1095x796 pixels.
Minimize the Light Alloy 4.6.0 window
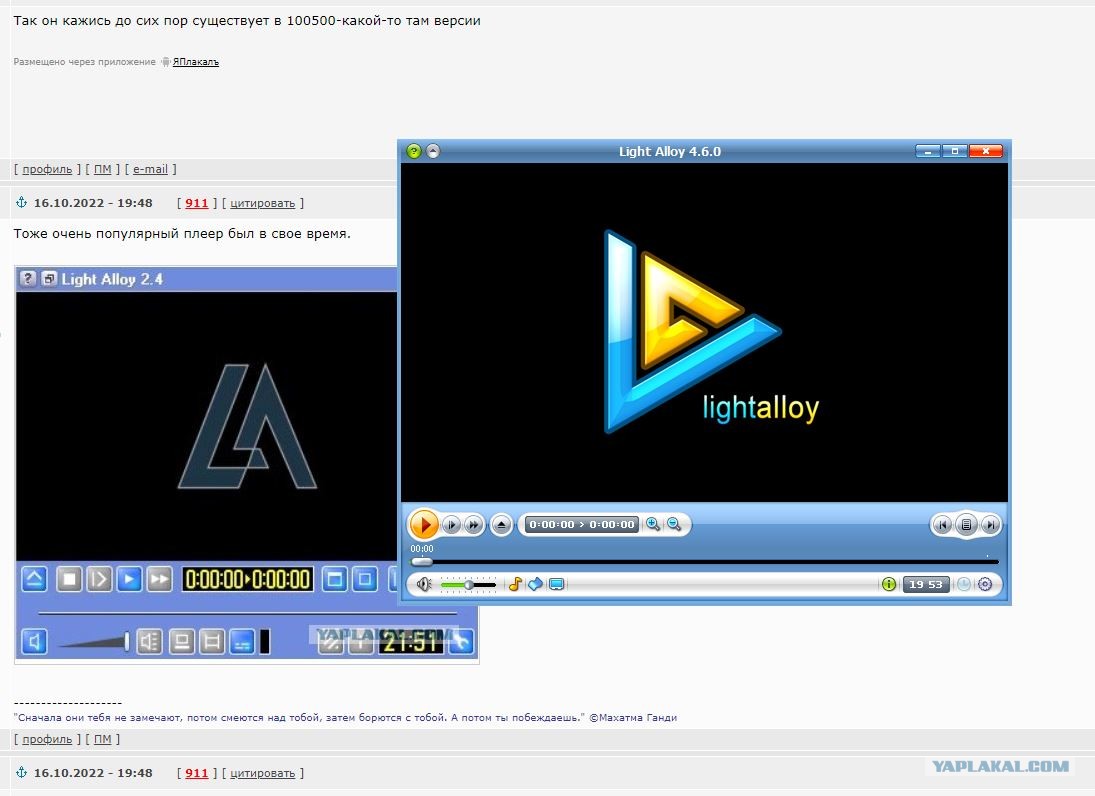928,151
